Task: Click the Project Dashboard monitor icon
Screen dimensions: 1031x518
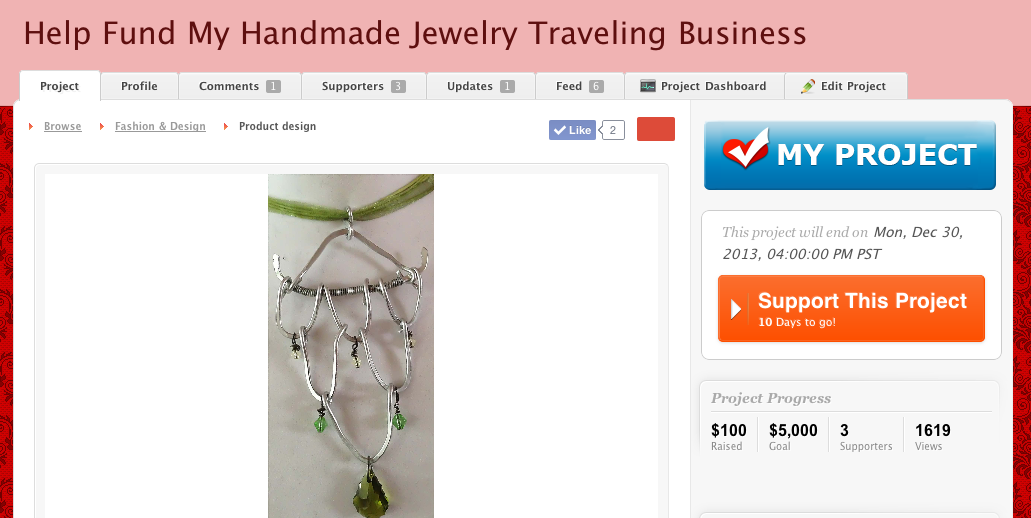Action: coord(648,86)
